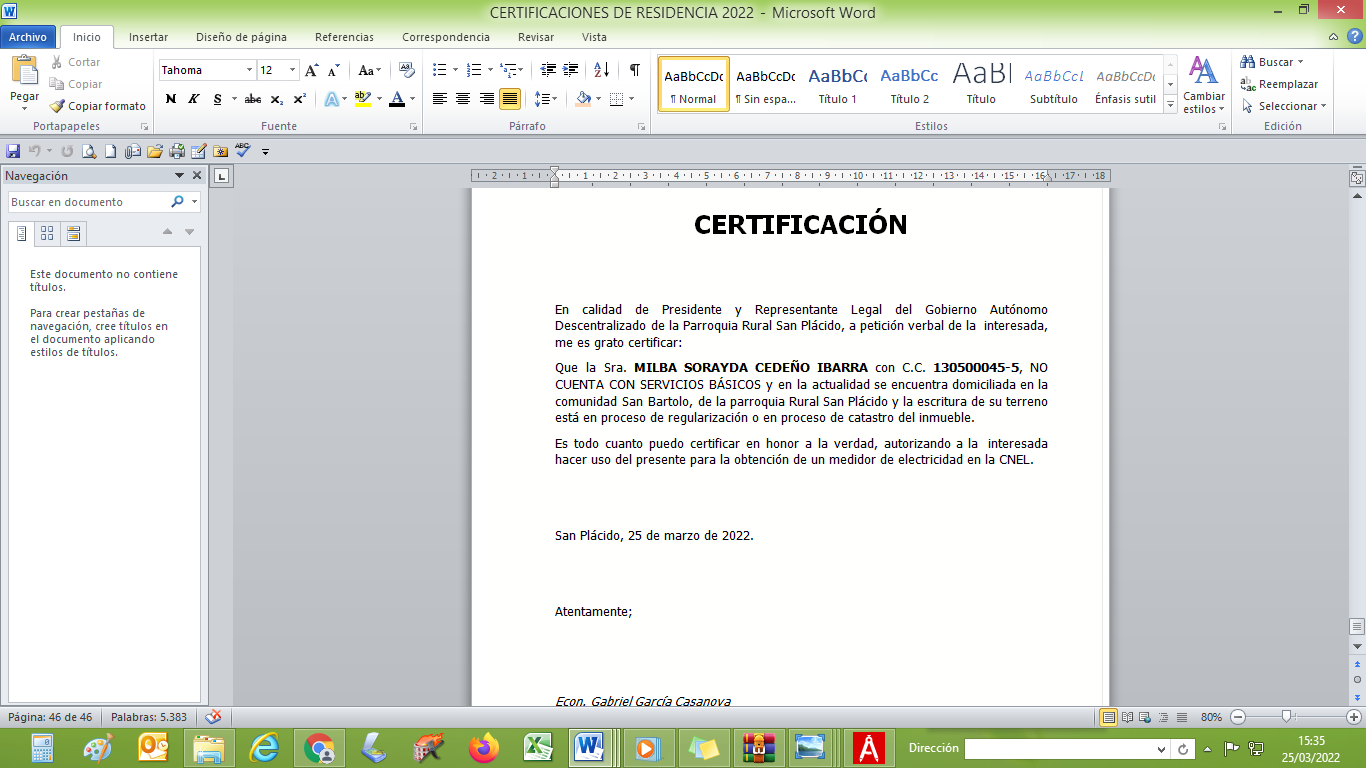Click the Save icon in quick access toolbar

(x=13, y=151)
